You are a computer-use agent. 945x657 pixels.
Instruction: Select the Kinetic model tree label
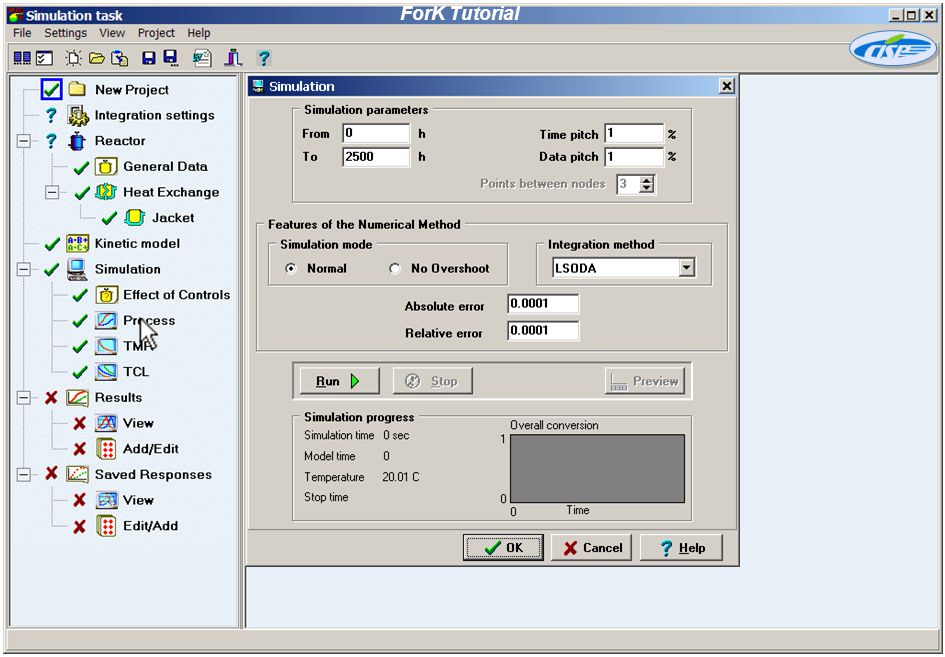click(137, 244)
